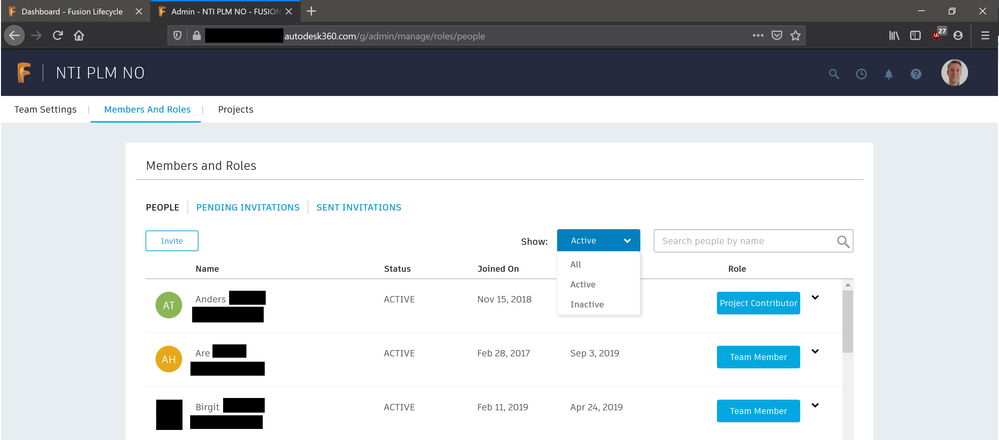999x440 pixels.
Task: Open the user profile avatar menu
Action: 954,73
